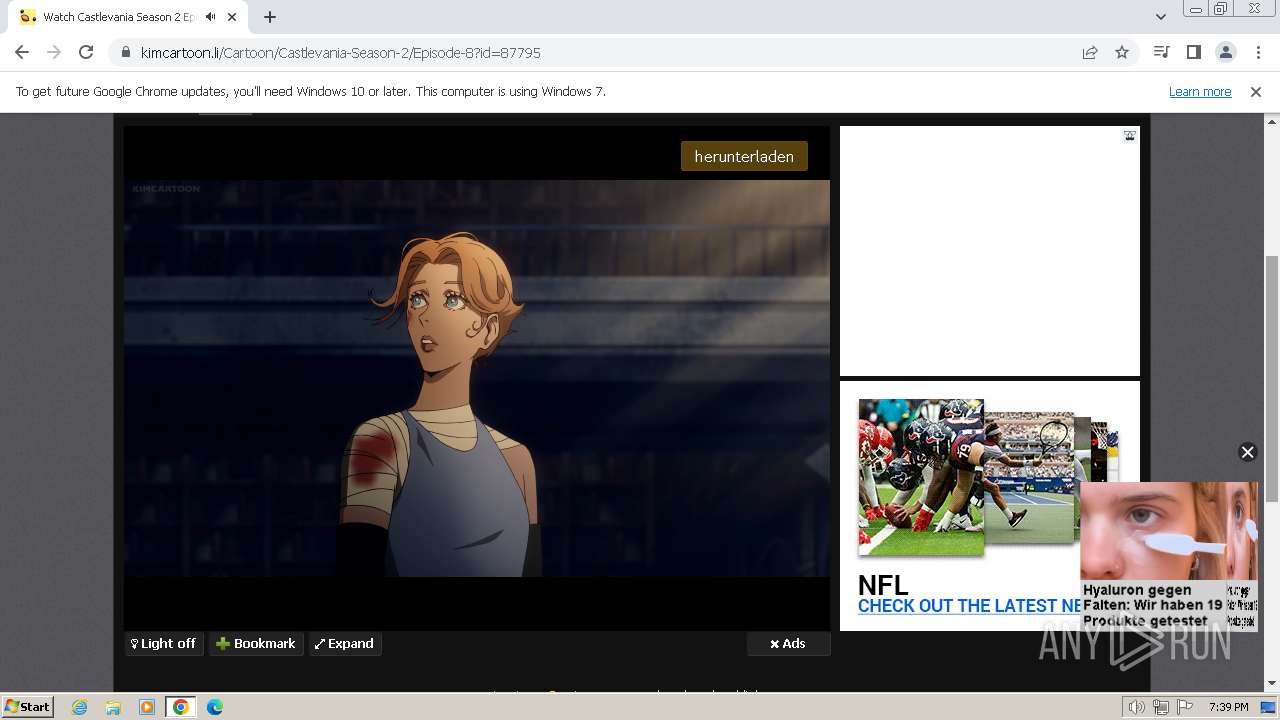
Task: Hide ads with the Ads button
Action: pyautogui.click(x=788, y=644)
